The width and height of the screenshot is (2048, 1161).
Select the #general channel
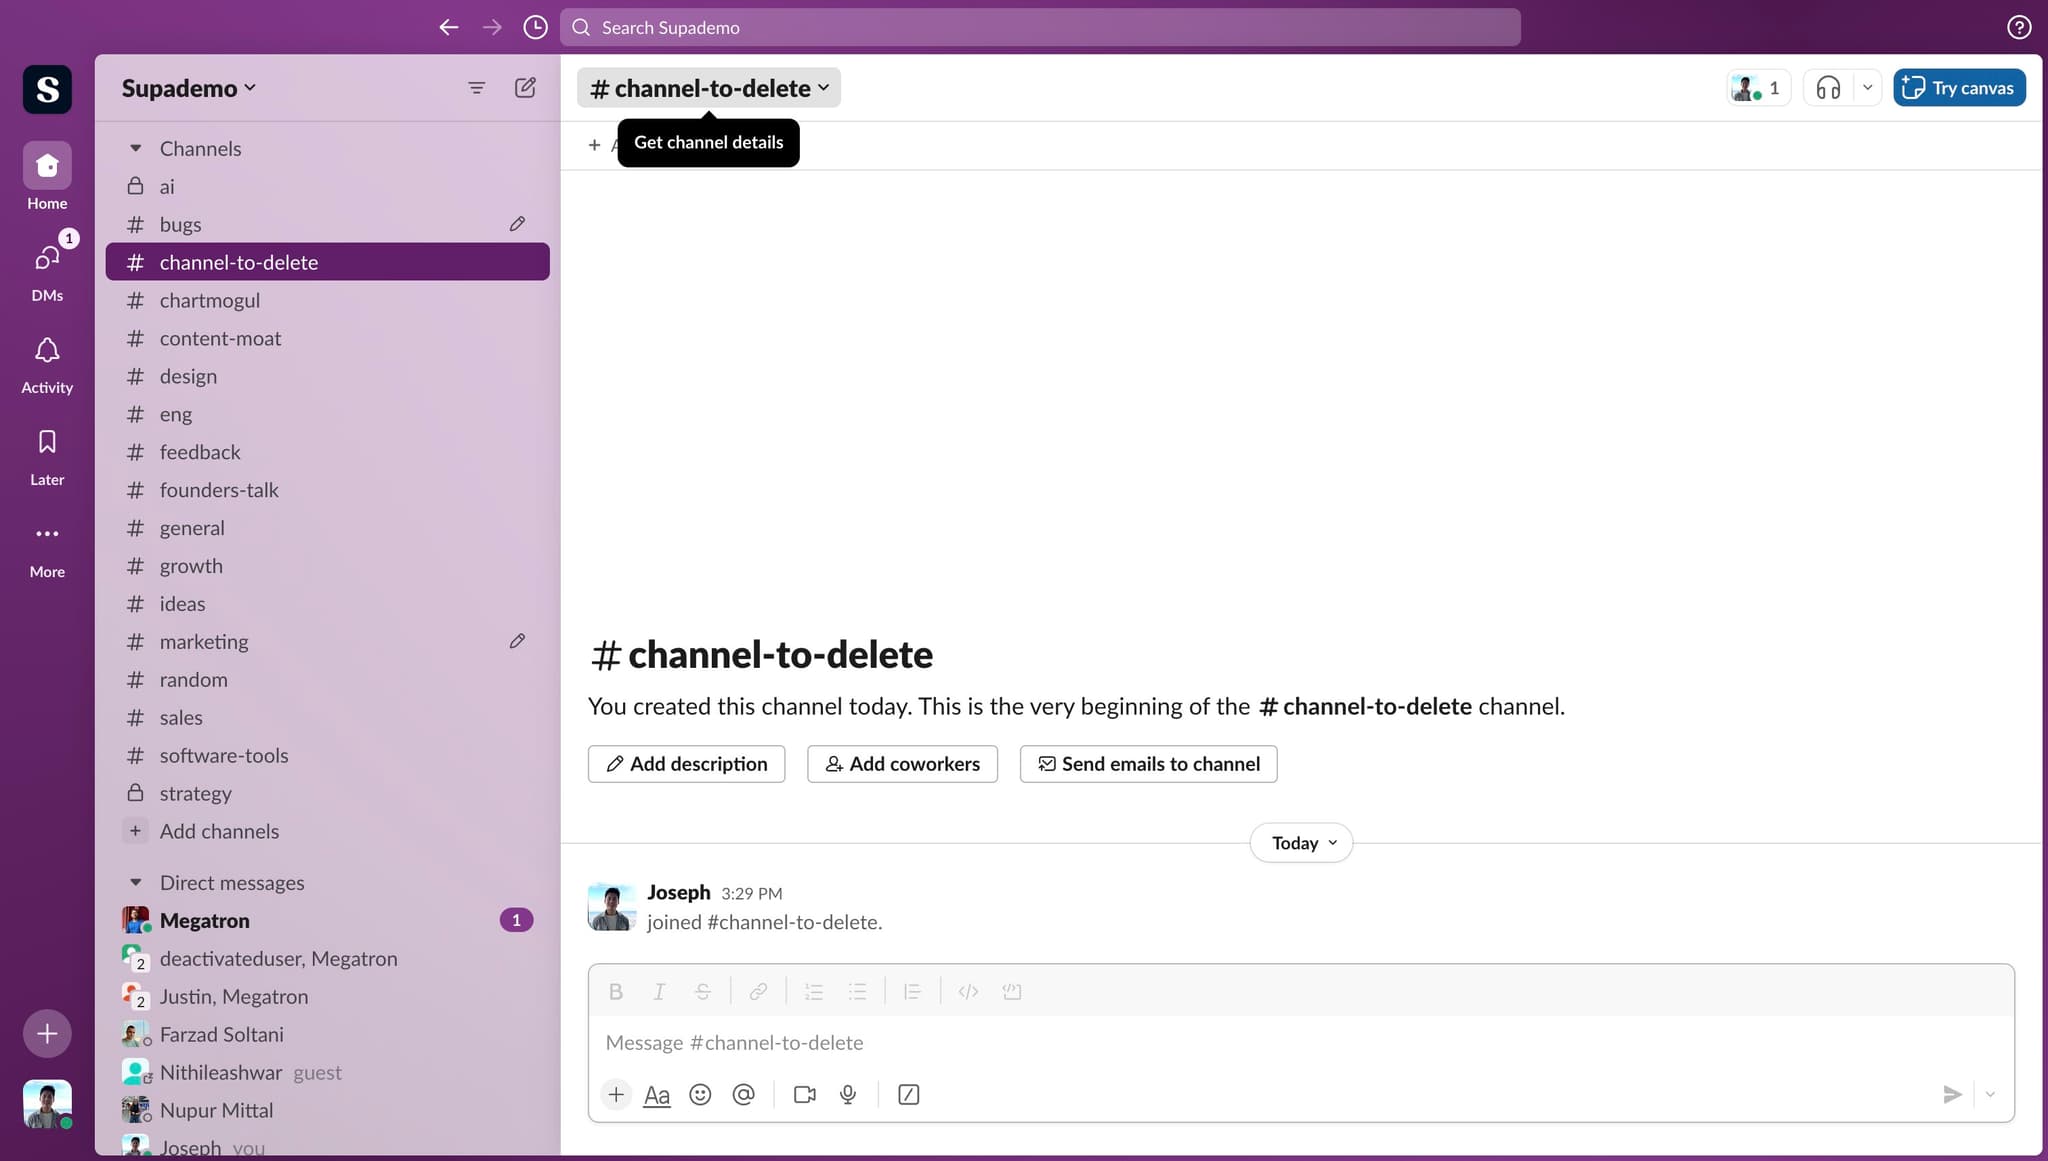pos(191,527)
